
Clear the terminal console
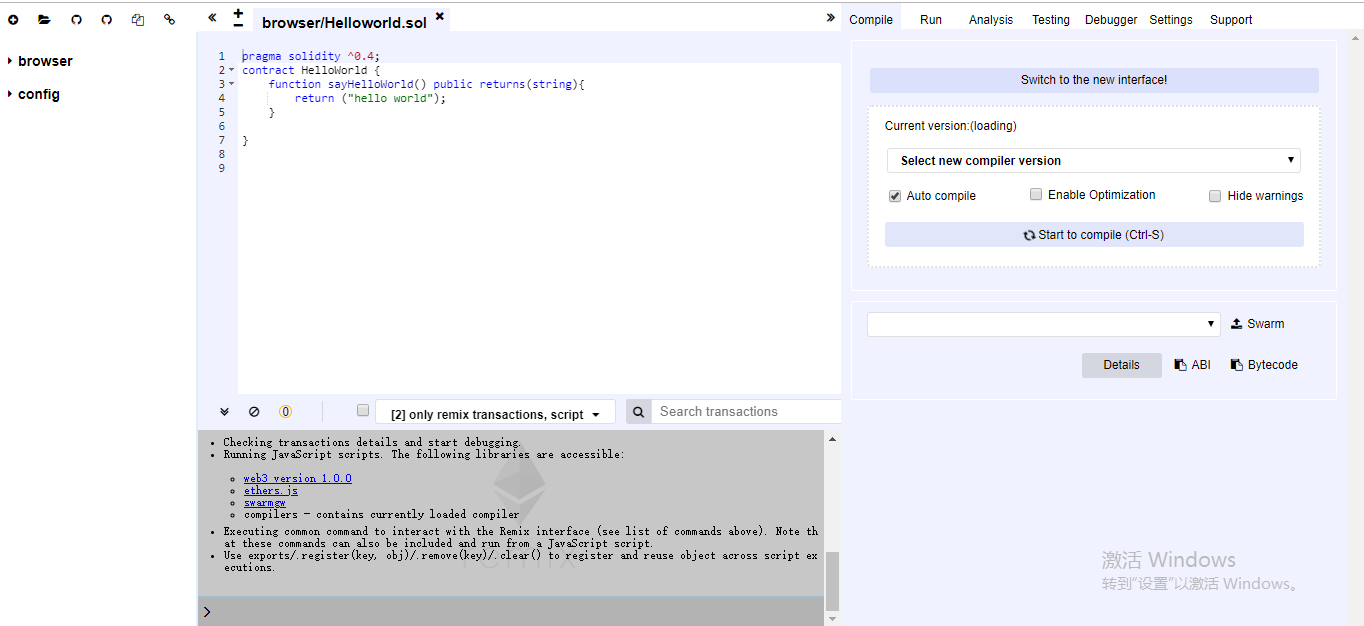254,411
